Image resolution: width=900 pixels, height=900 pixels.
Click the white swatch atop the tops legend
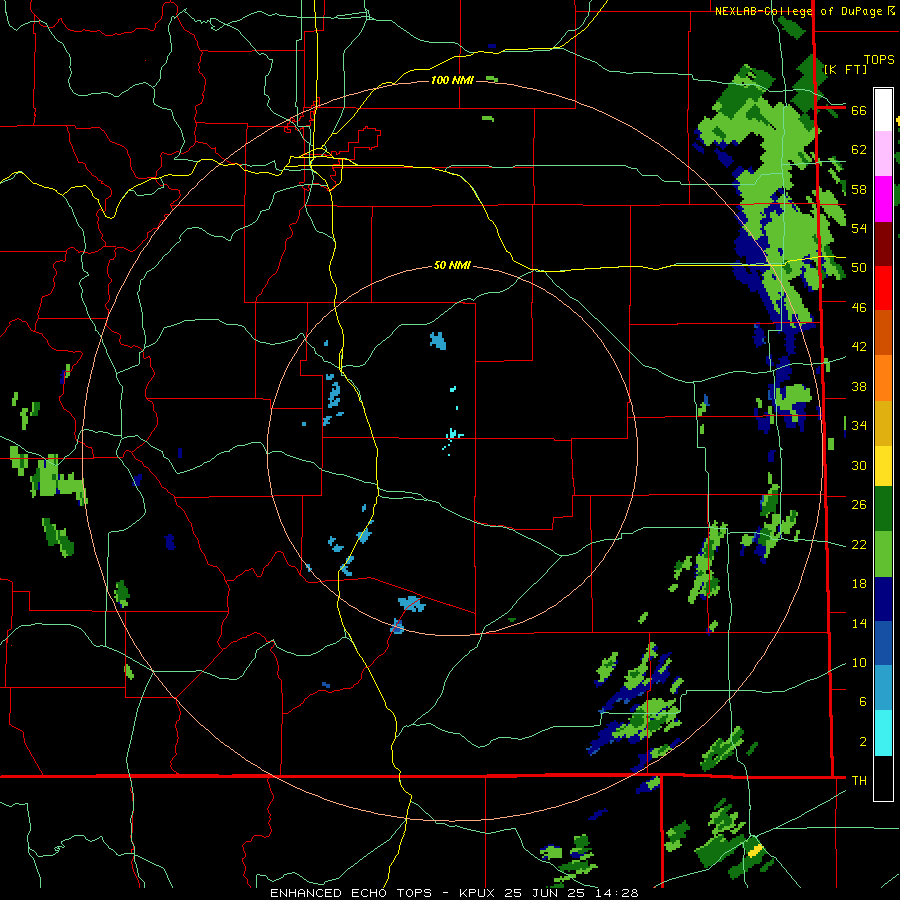click(x=883, y=110)
